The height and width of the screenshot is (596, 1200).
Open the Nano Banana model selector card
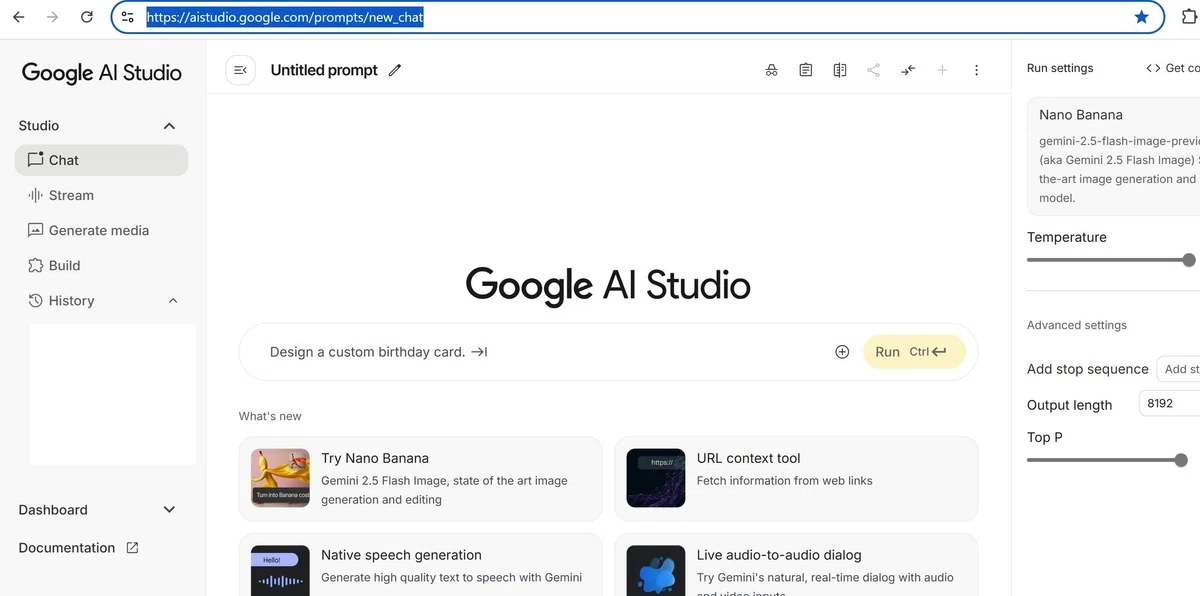tap(1113, 156)
